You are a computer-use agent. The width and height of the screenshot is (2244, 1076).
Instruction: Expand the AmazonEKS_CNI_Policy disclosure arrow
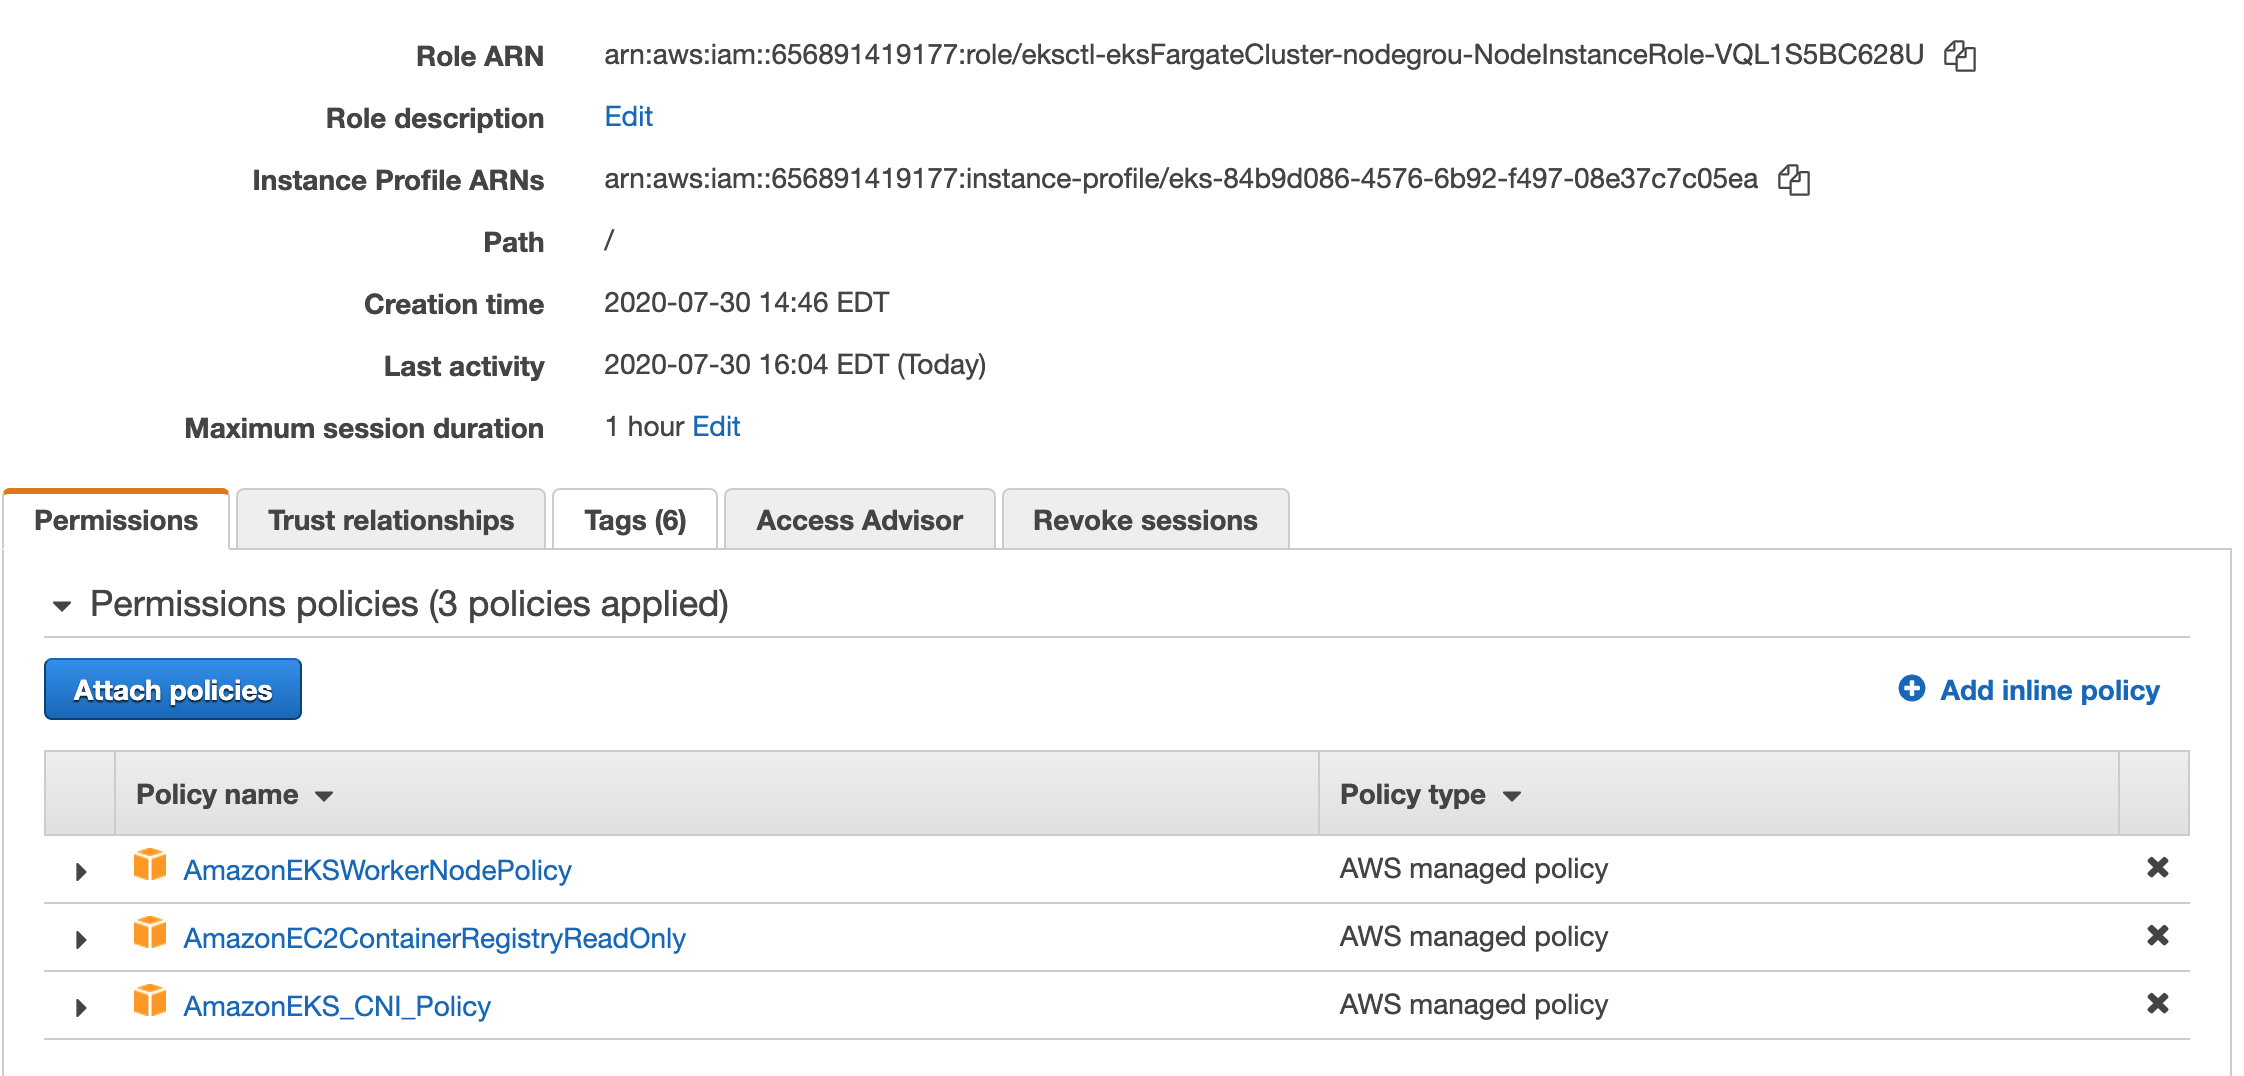coord(80,1006)
